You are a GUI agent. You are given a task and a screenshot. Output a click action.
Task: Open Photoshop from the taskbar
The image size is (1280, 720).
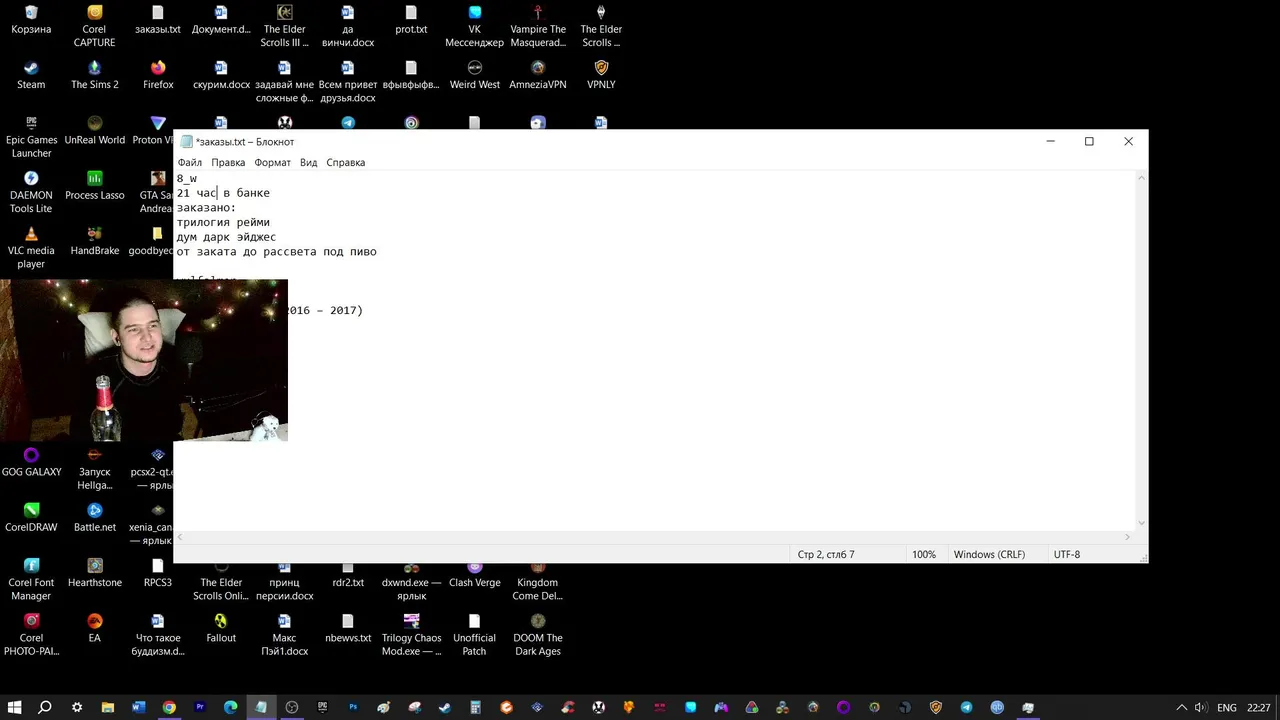pos(353,707)
